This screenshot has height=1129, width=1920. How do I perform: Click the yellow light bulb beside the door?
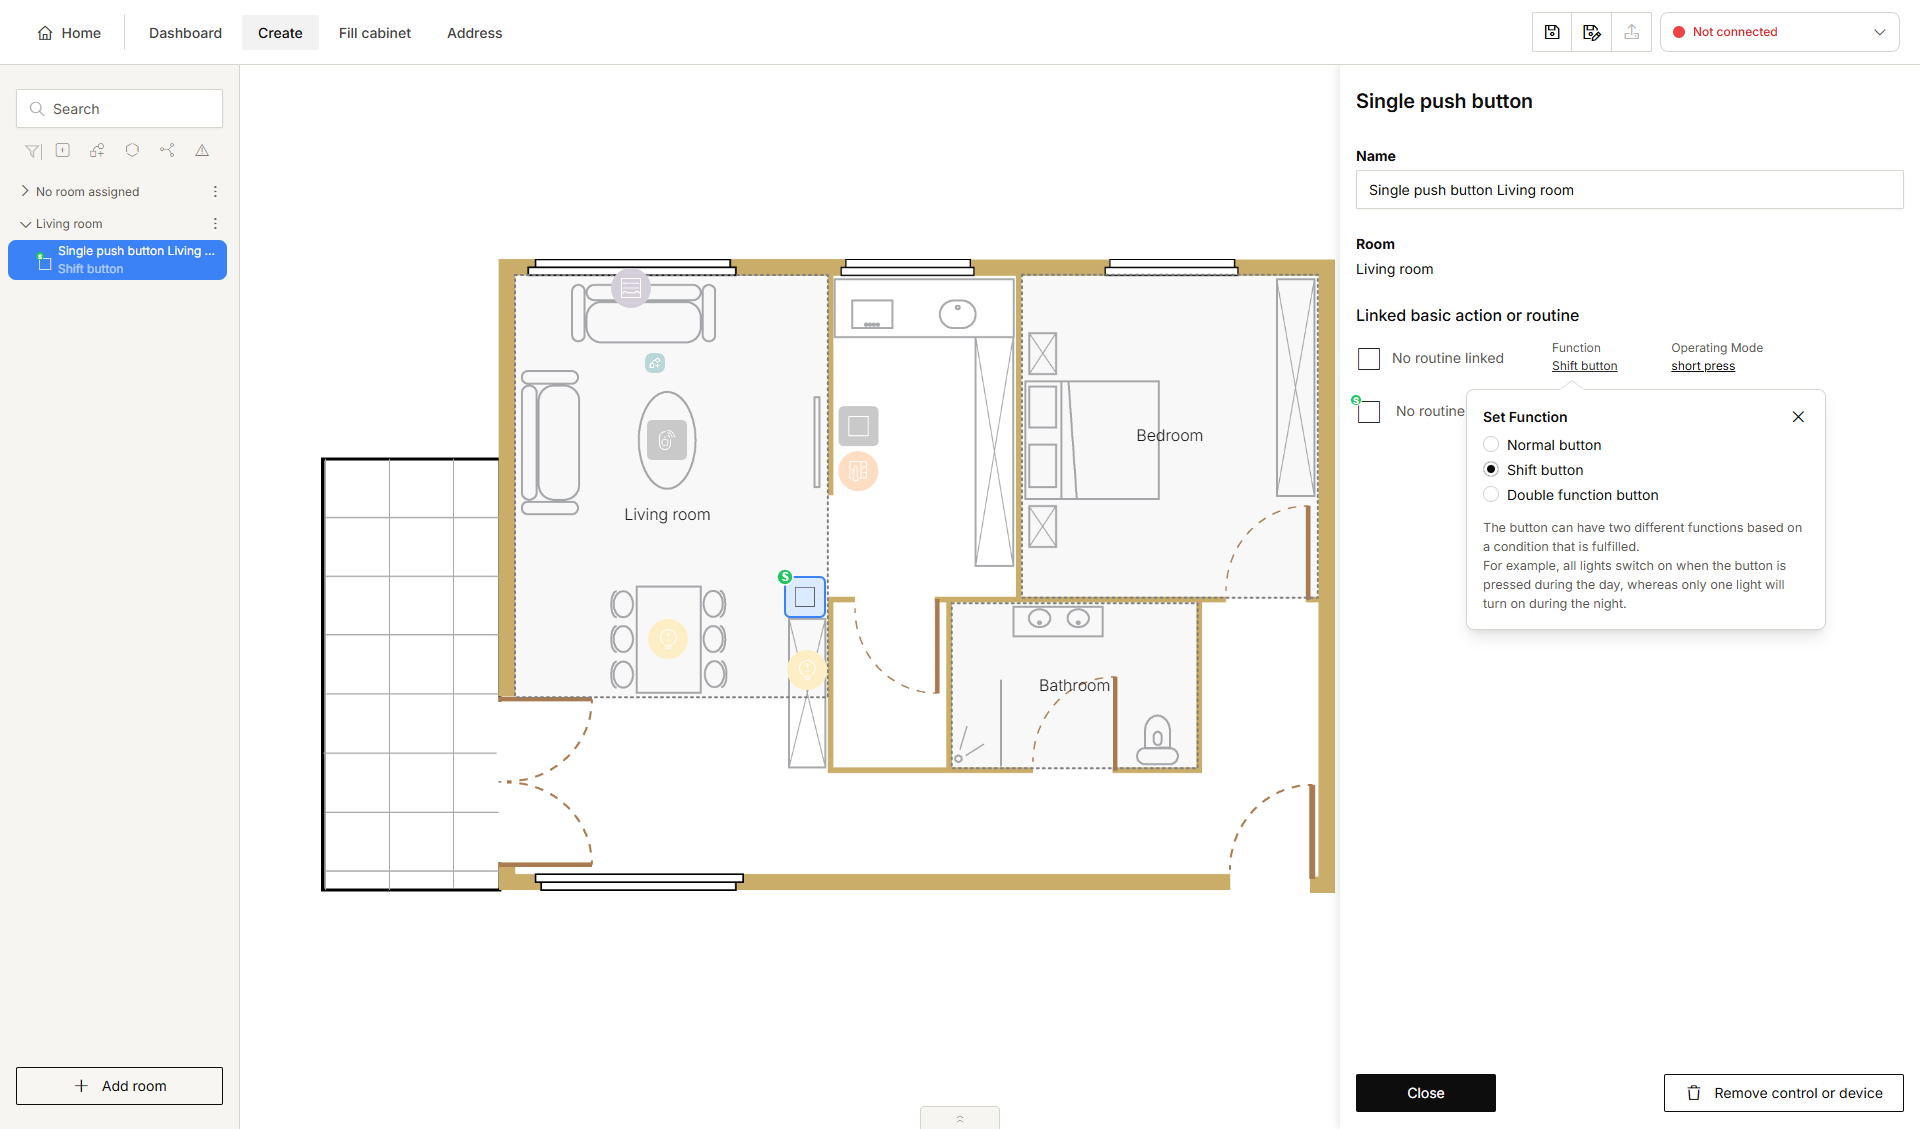(x=807, y=669)
